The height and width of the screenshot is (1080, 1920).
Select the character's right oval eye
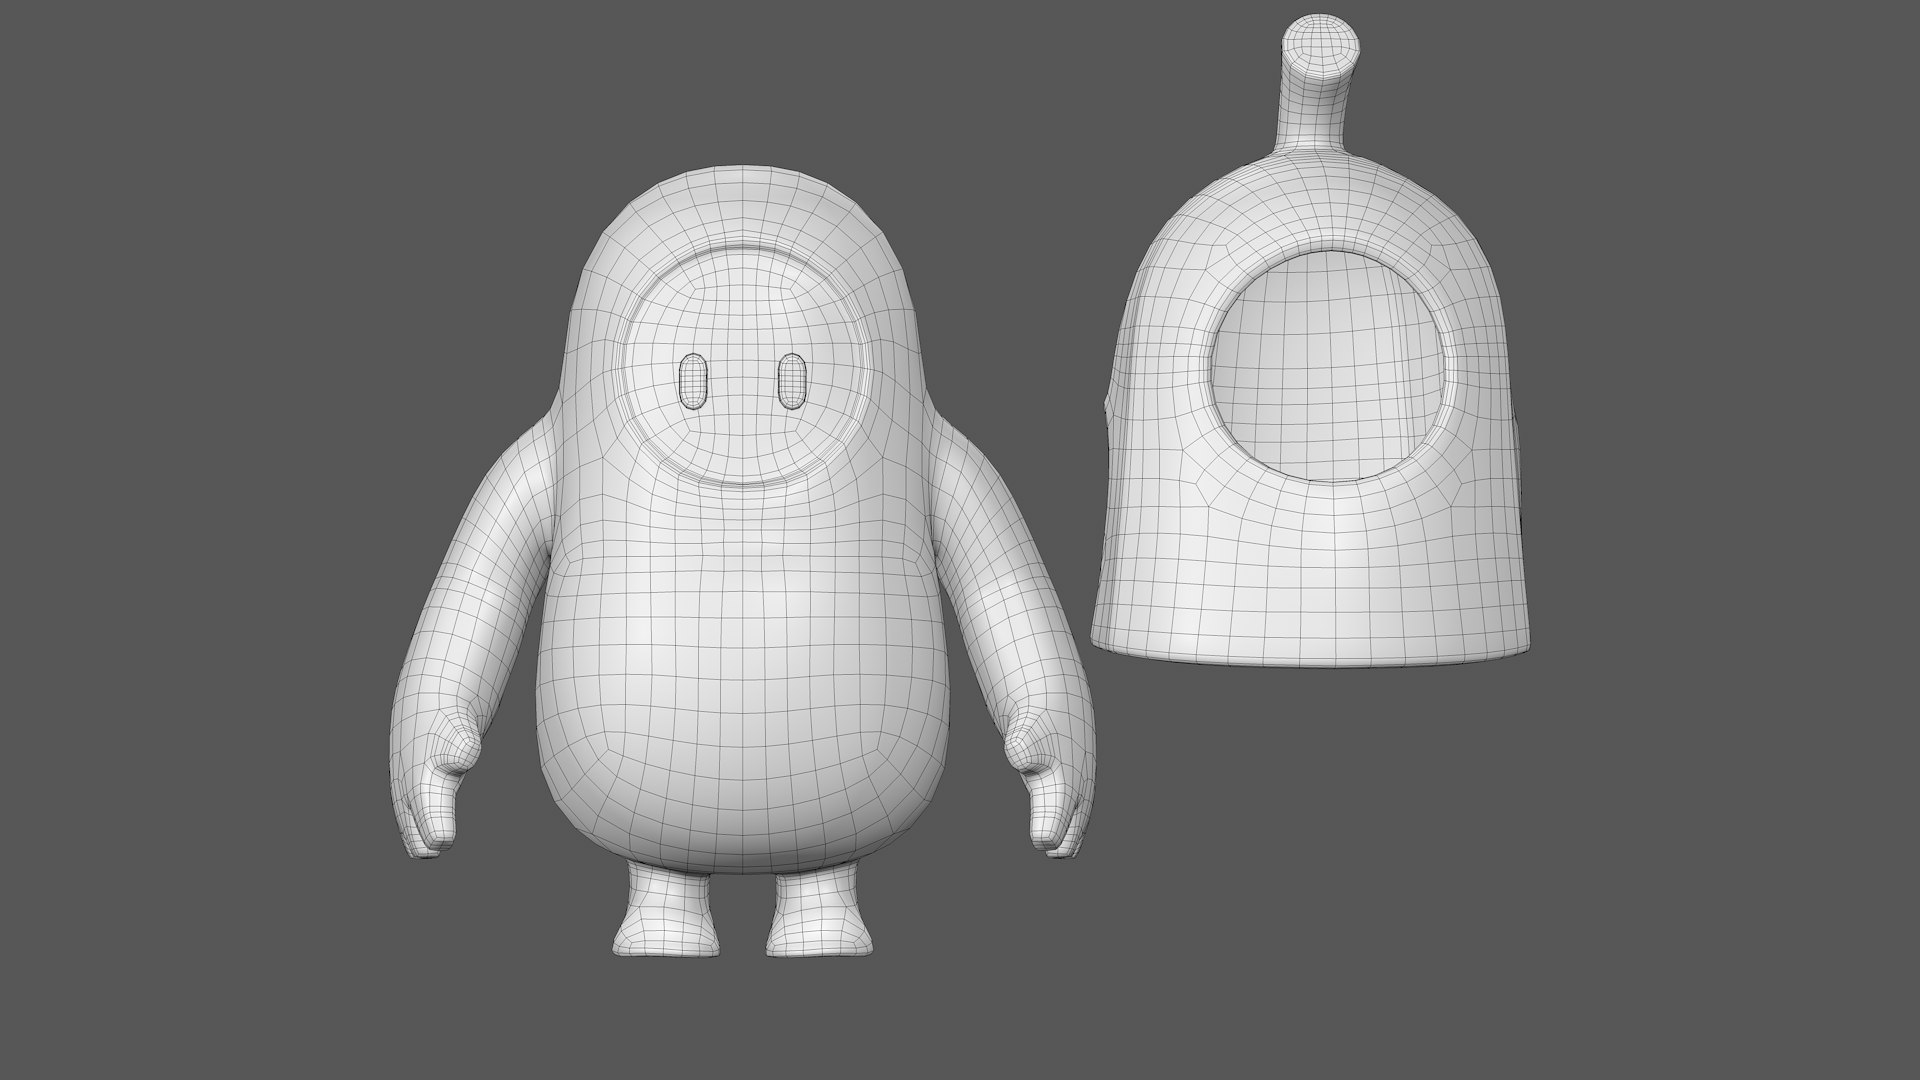coord(791,381)
